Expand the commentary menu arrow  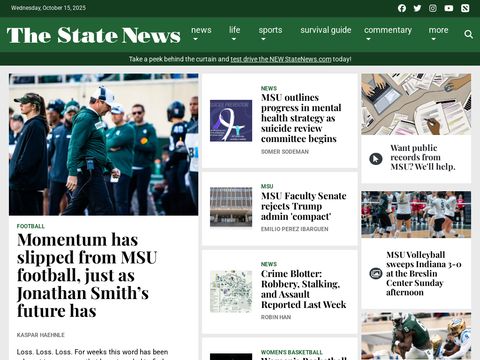point(368,39)
